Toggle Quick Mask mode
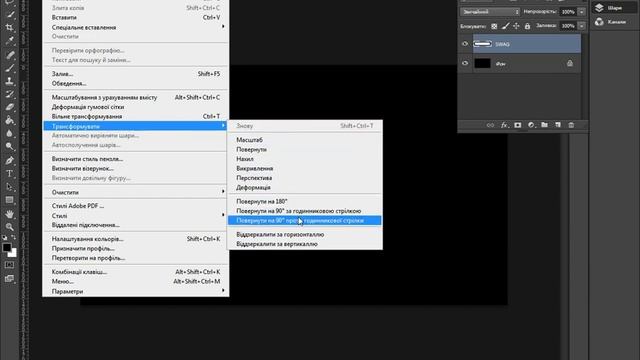The width and height of the screenshot is (640, 360). coord(9,265)
